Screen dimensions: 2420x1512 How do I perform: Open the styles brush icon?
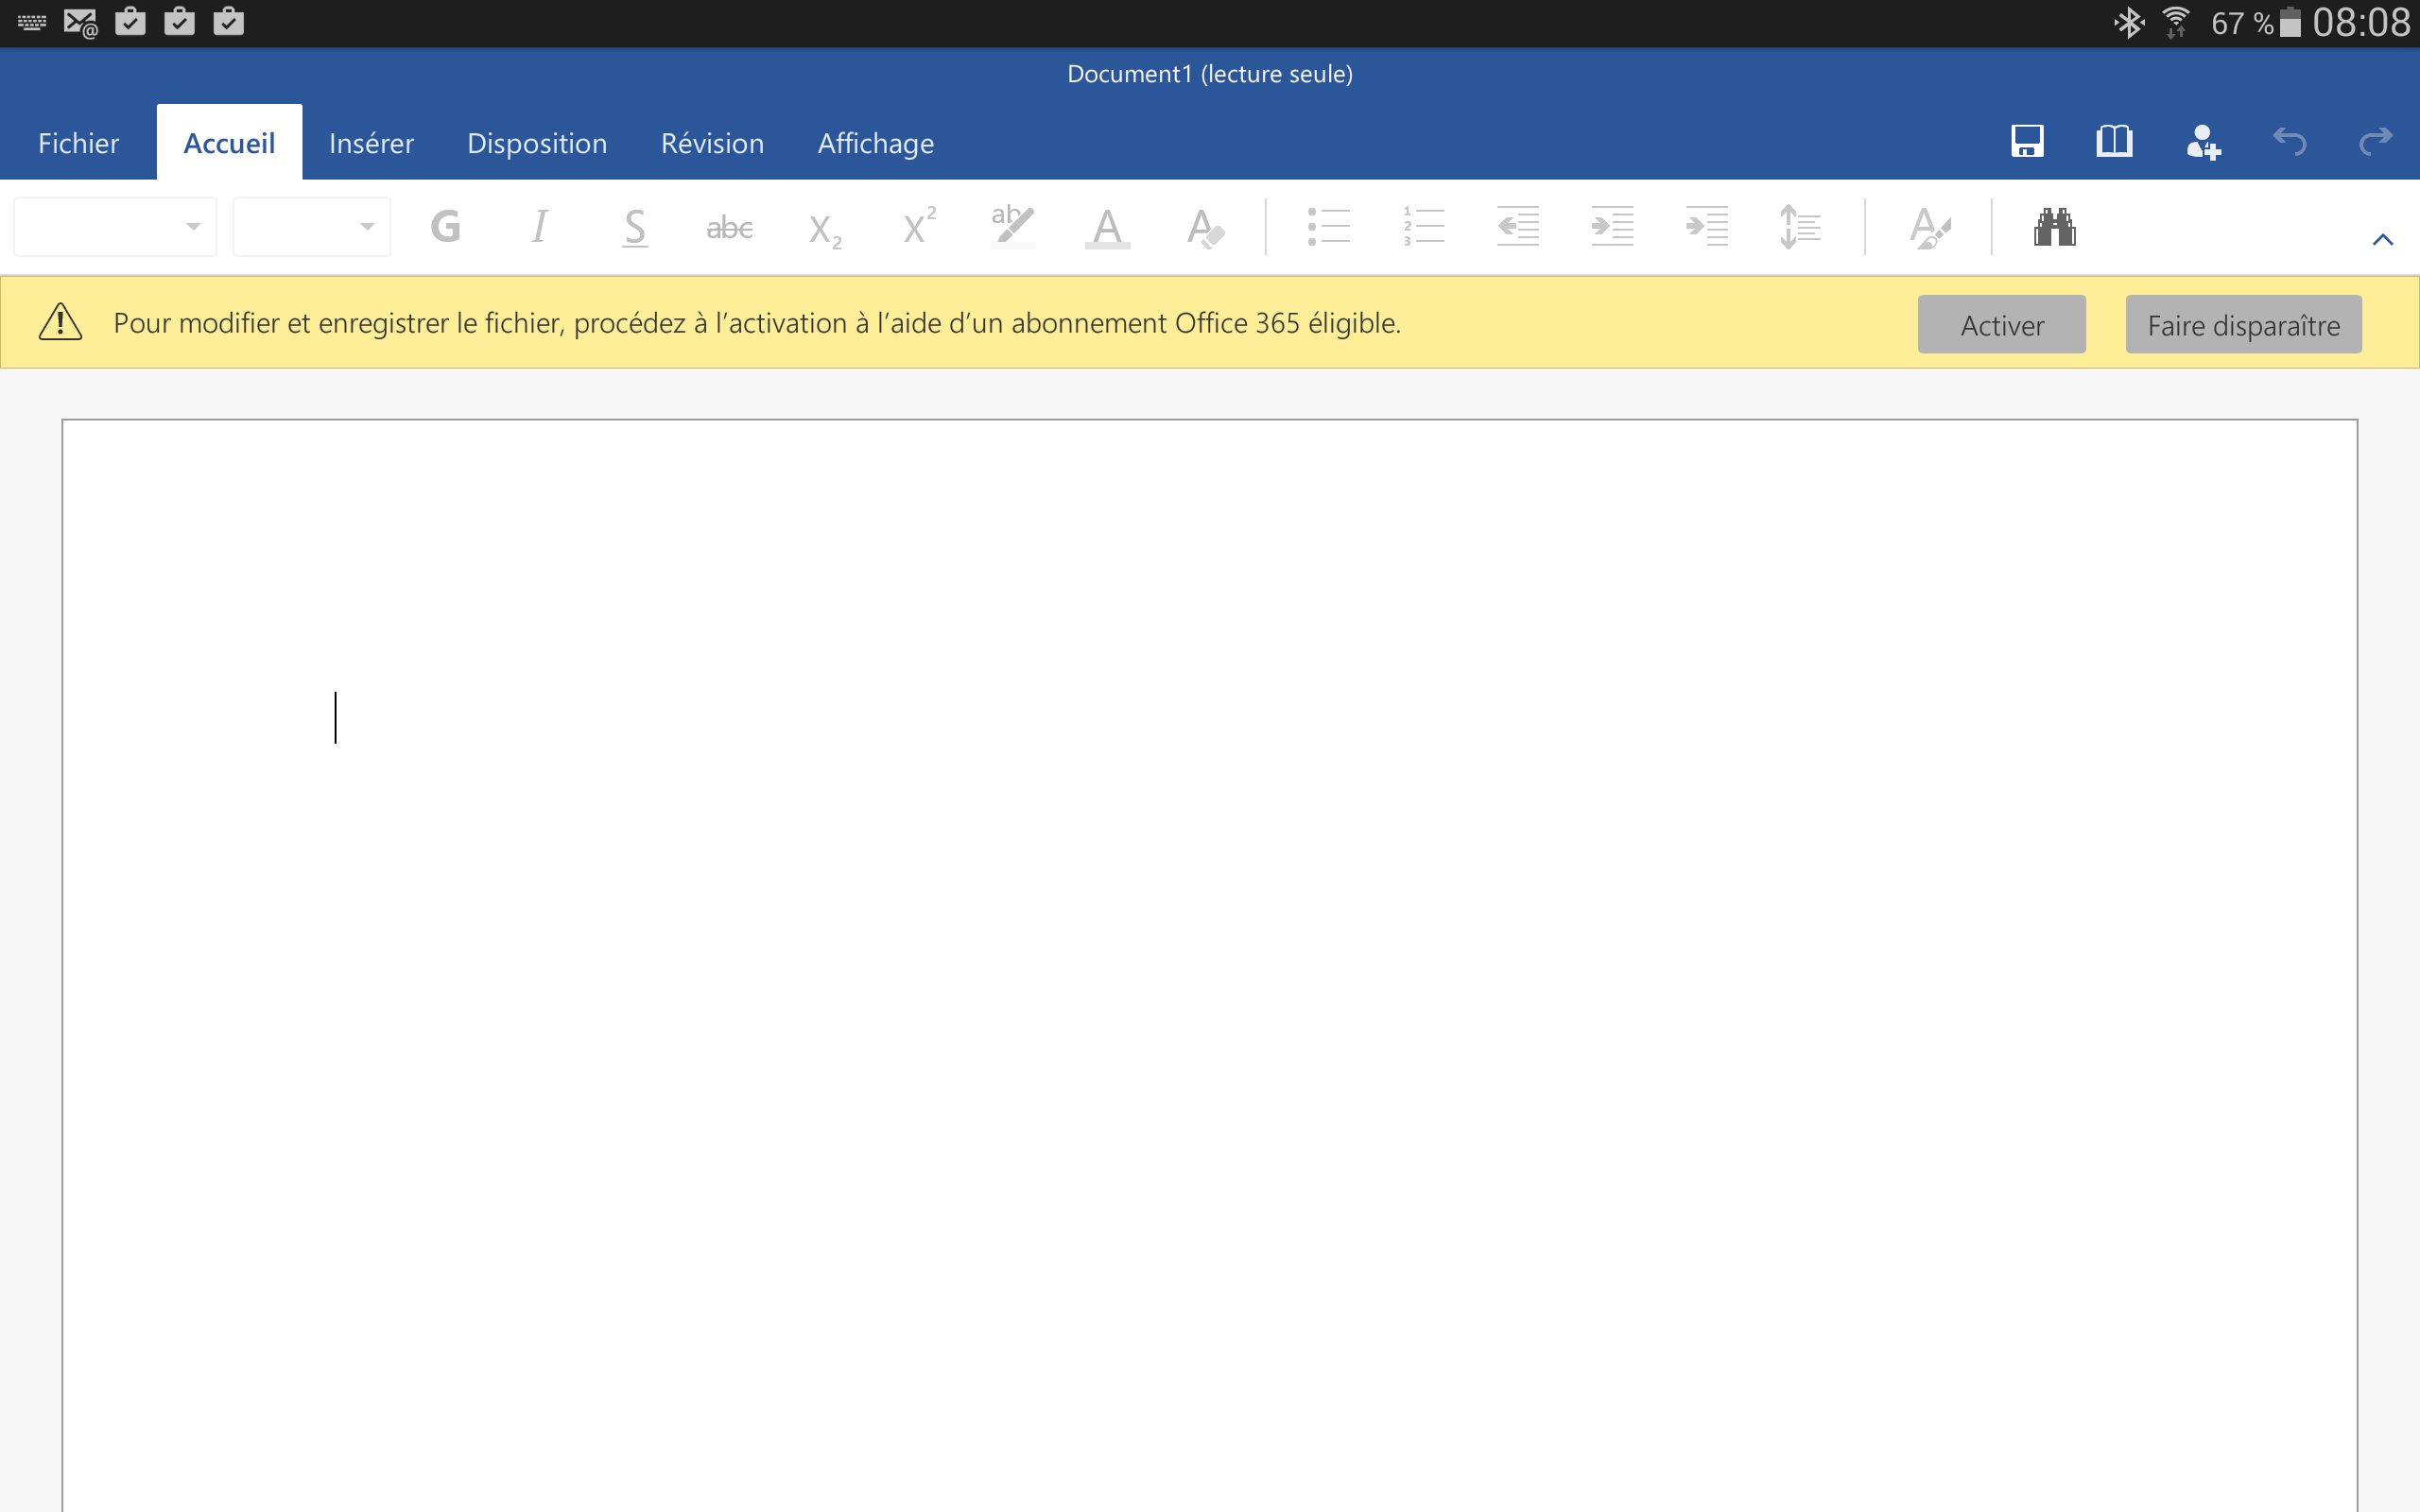(1929, 228)
